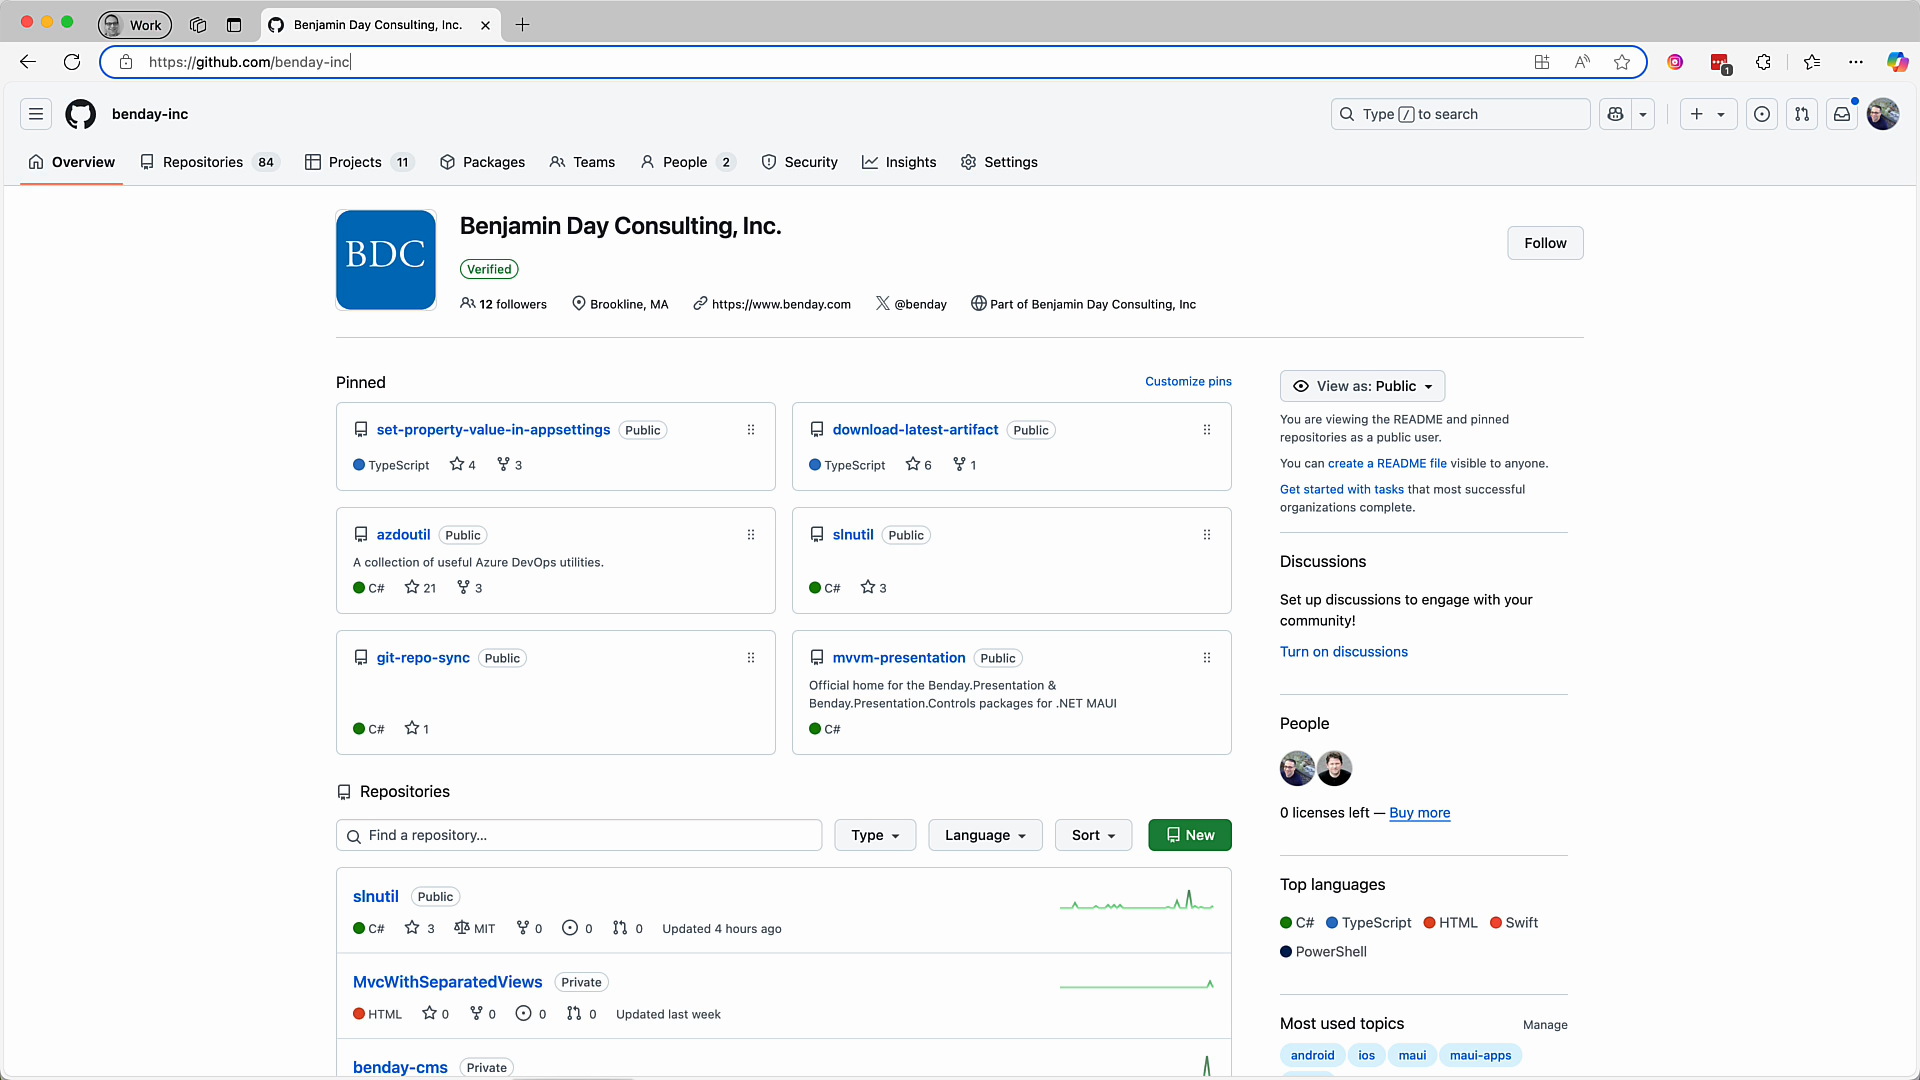
Task: Switch to the Overview tab
Action: [71, 162]
